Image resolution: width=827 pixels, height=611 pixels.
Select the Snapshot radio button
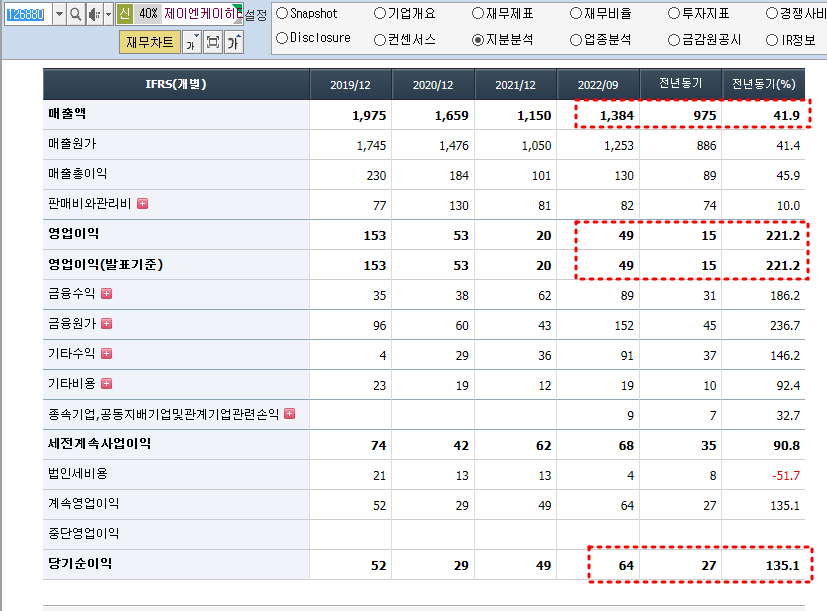pyautogui.click(x=282, y=13)
